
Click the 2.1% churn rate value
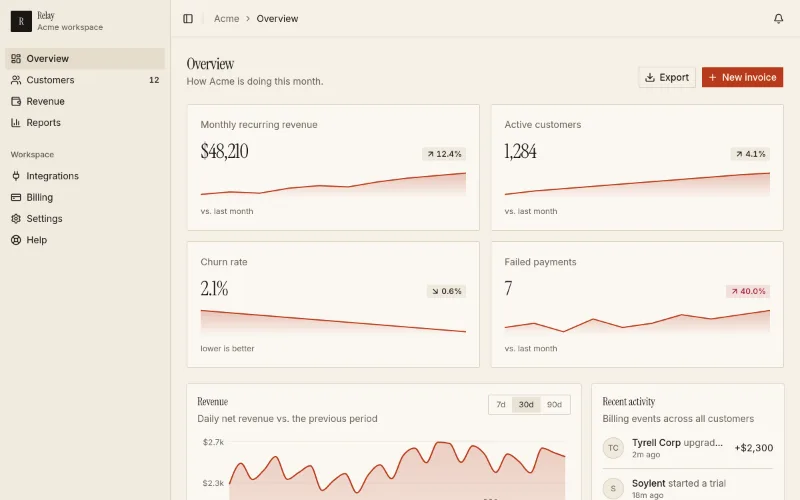tap(214, 288)
